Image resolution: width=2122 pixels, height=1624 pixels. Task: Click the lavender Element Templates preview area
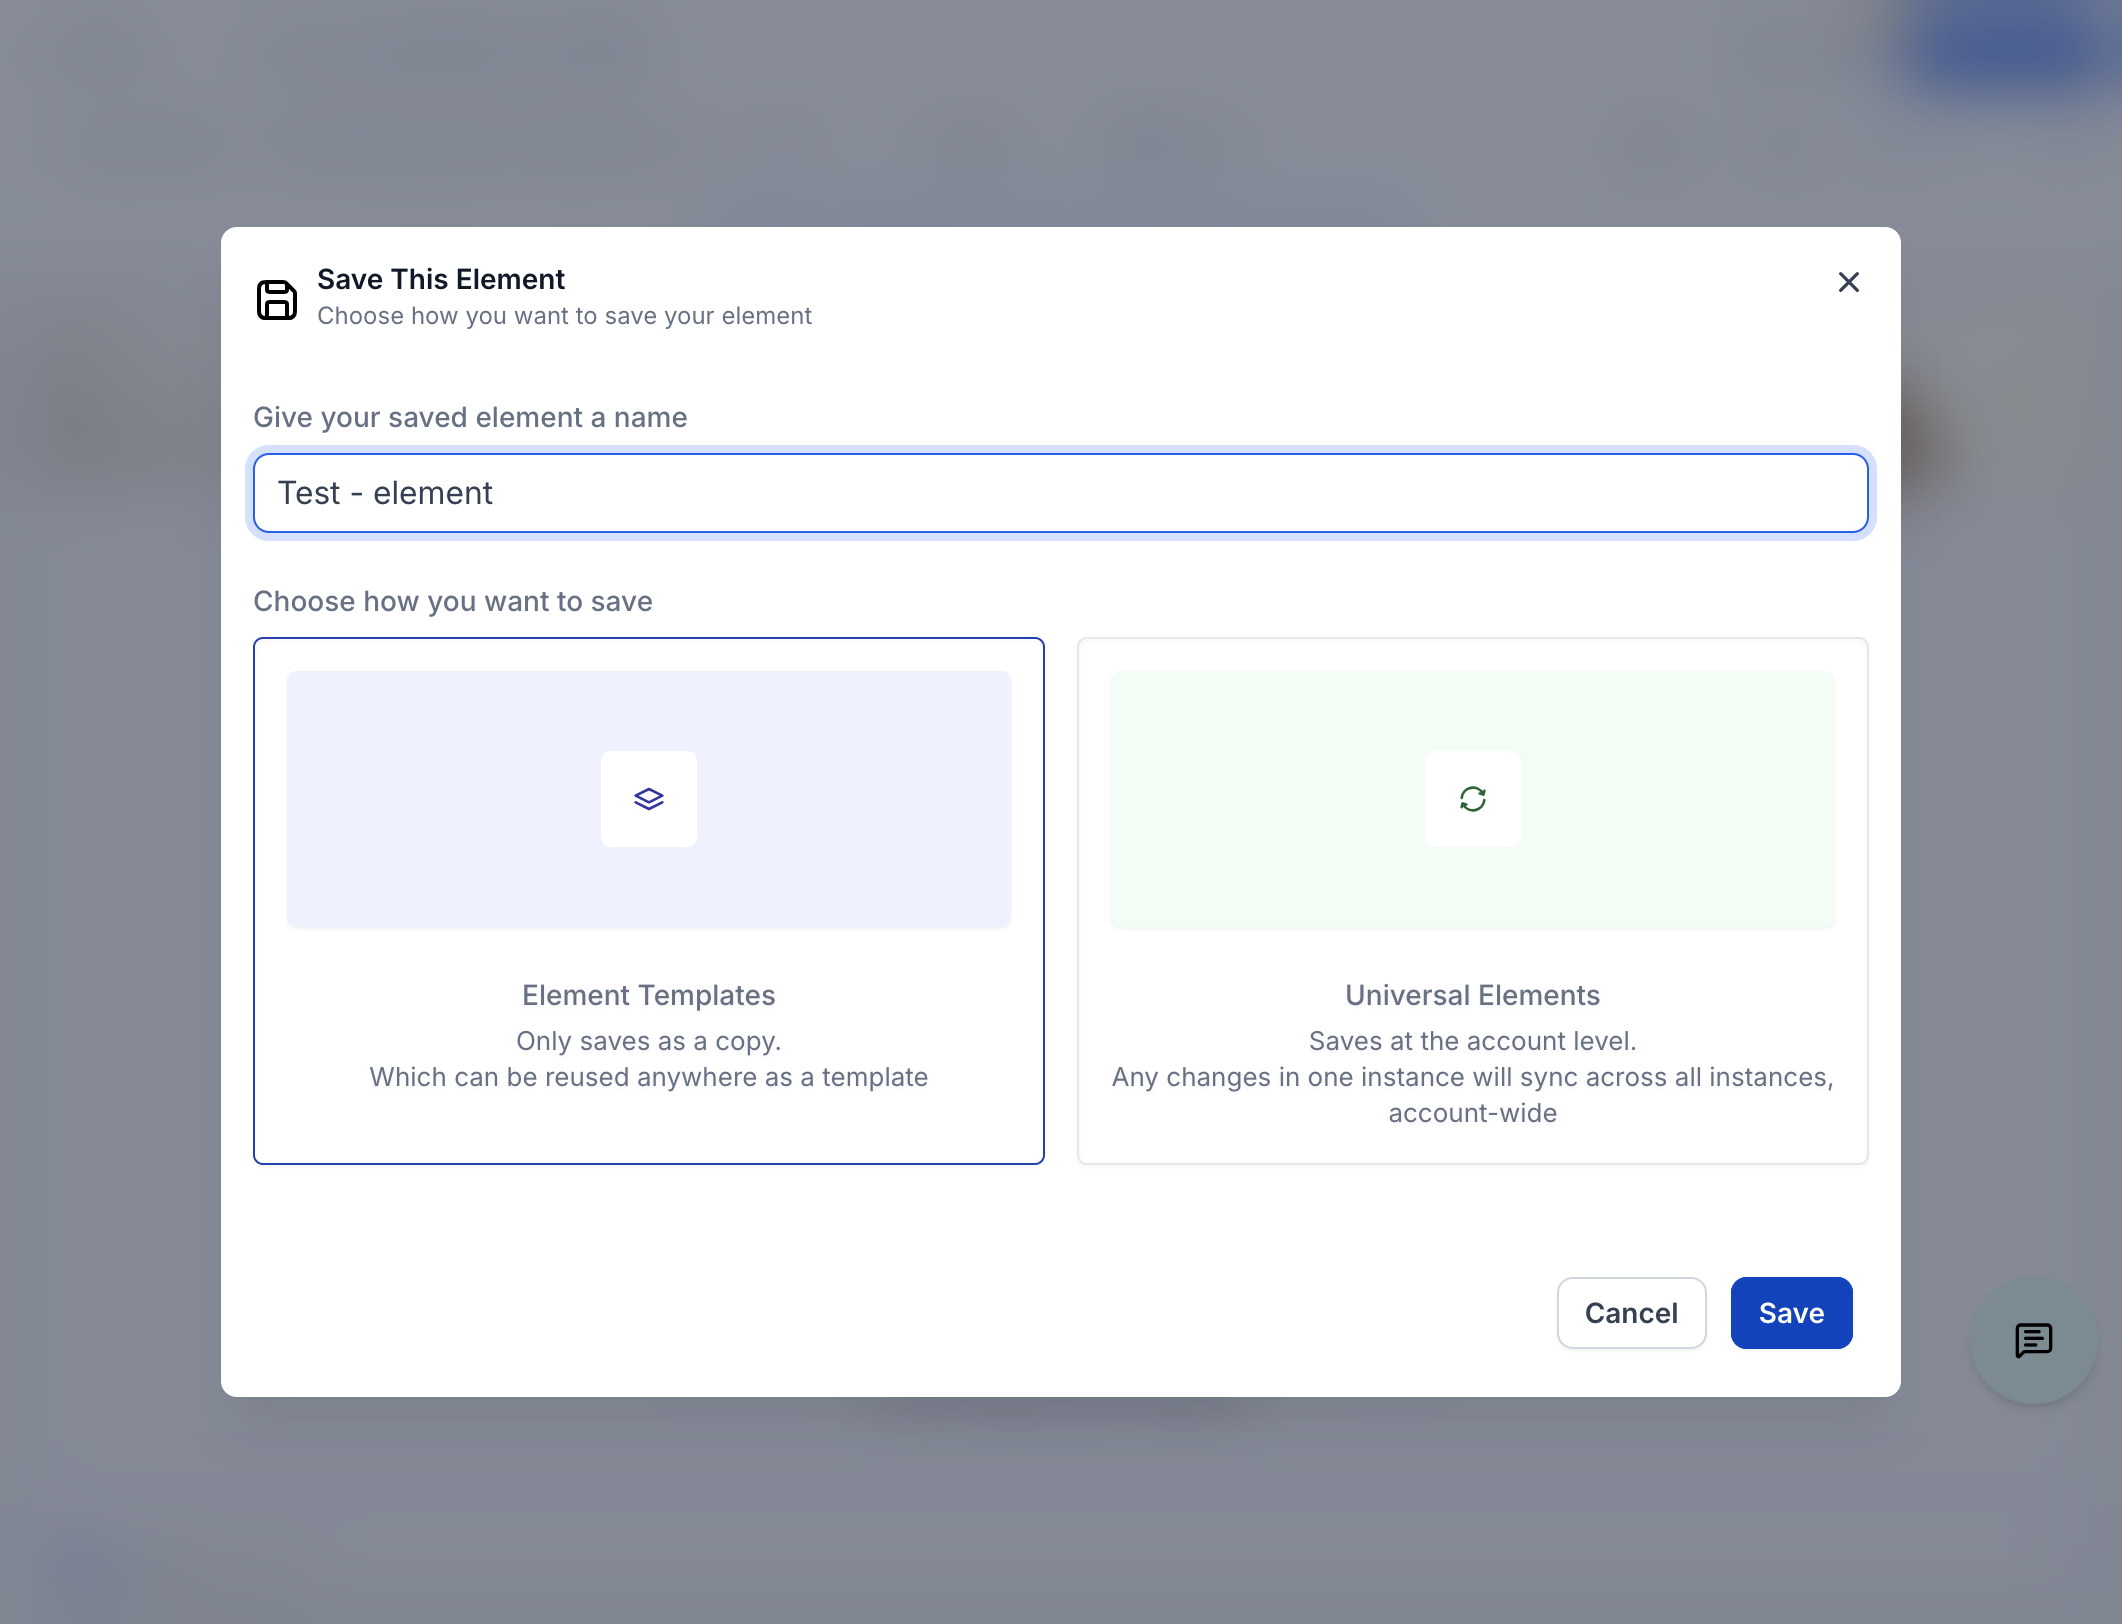click(649, 799)
